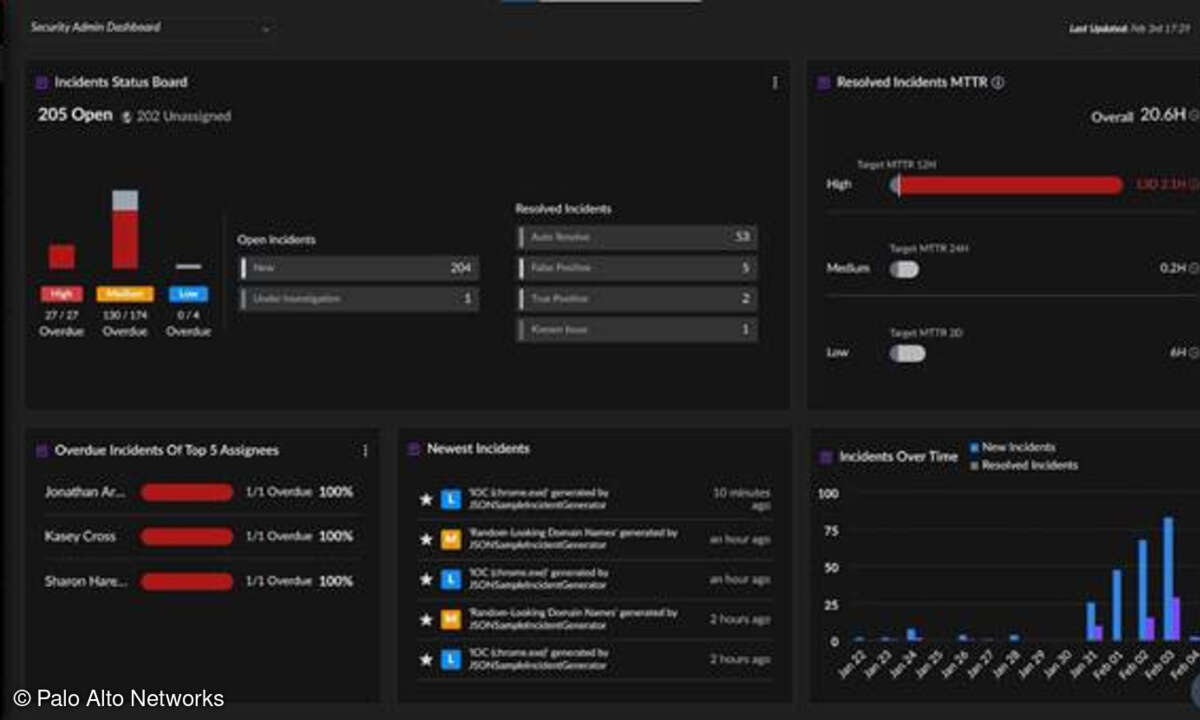Click assignee name 'Jonathan Ar...'
Image resolution: width=1200 pixels, height=720 pixels.
(x=84, y=492)
